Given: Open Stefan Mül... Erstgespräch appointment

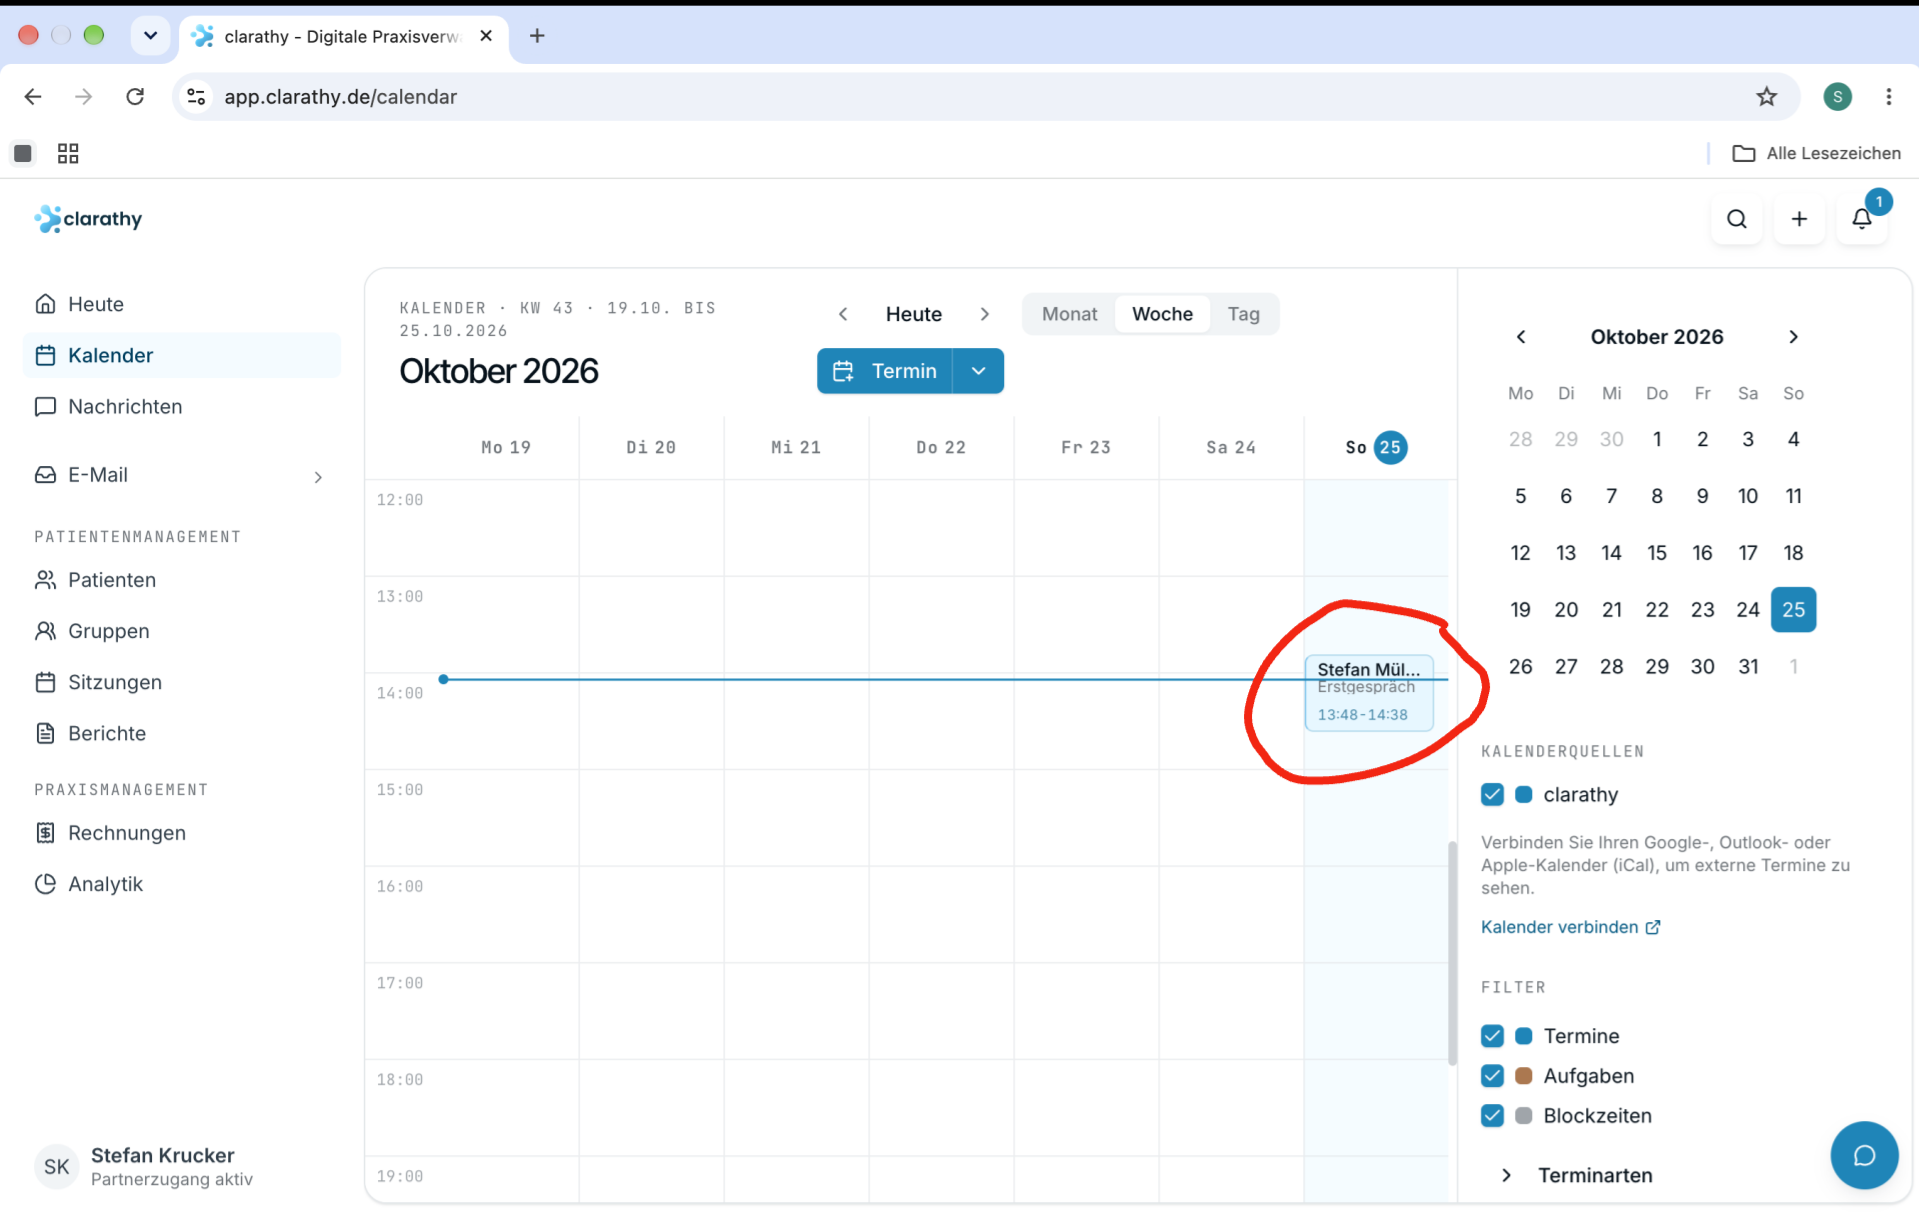Looking at the screenshot, I should 1368,693.
